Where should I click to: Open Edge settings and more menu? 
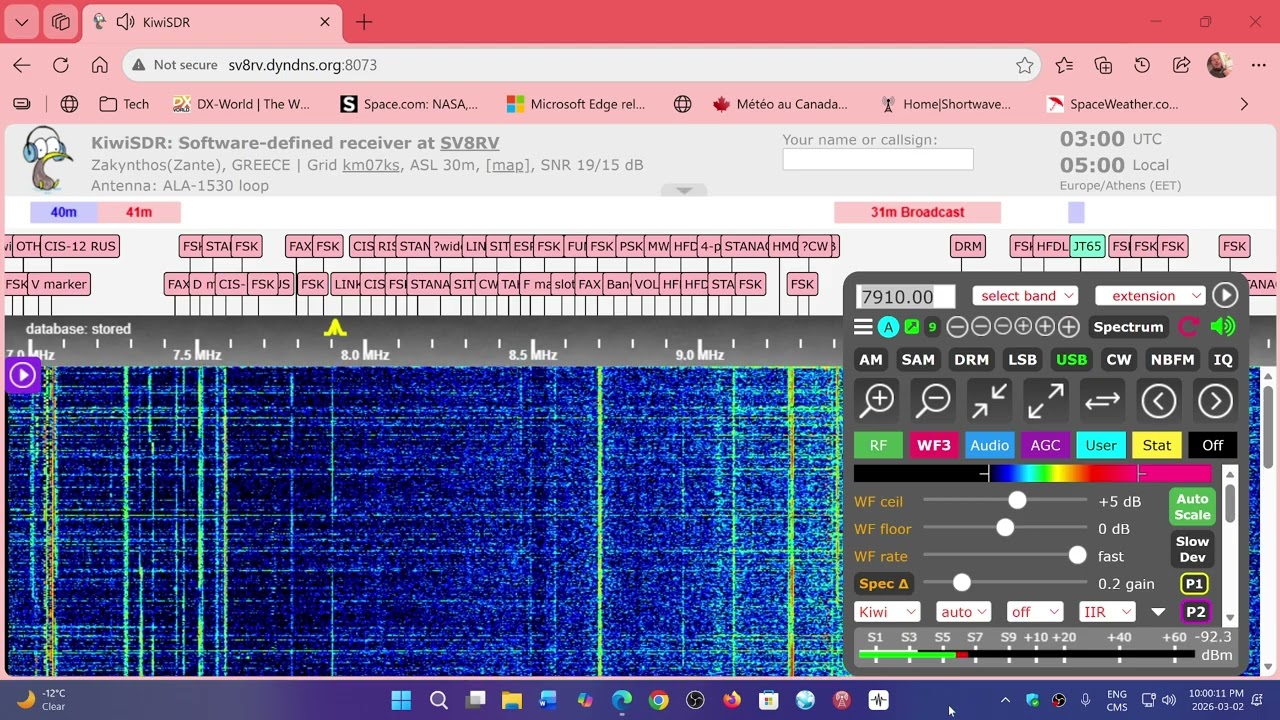tap(1258, 65)
